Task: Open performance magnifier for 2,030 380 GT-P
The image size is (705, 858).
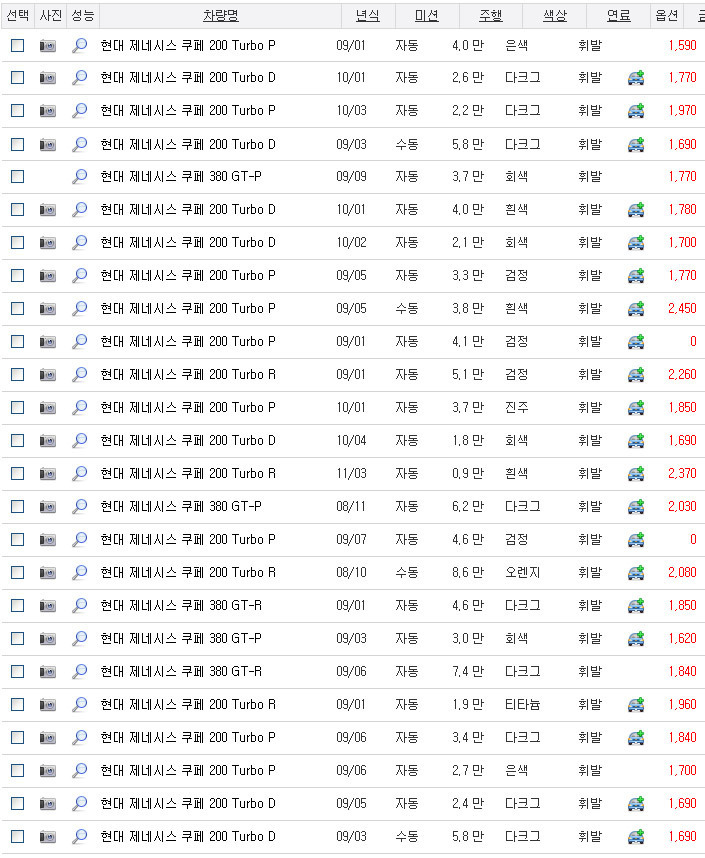Action: pos(80,506)
